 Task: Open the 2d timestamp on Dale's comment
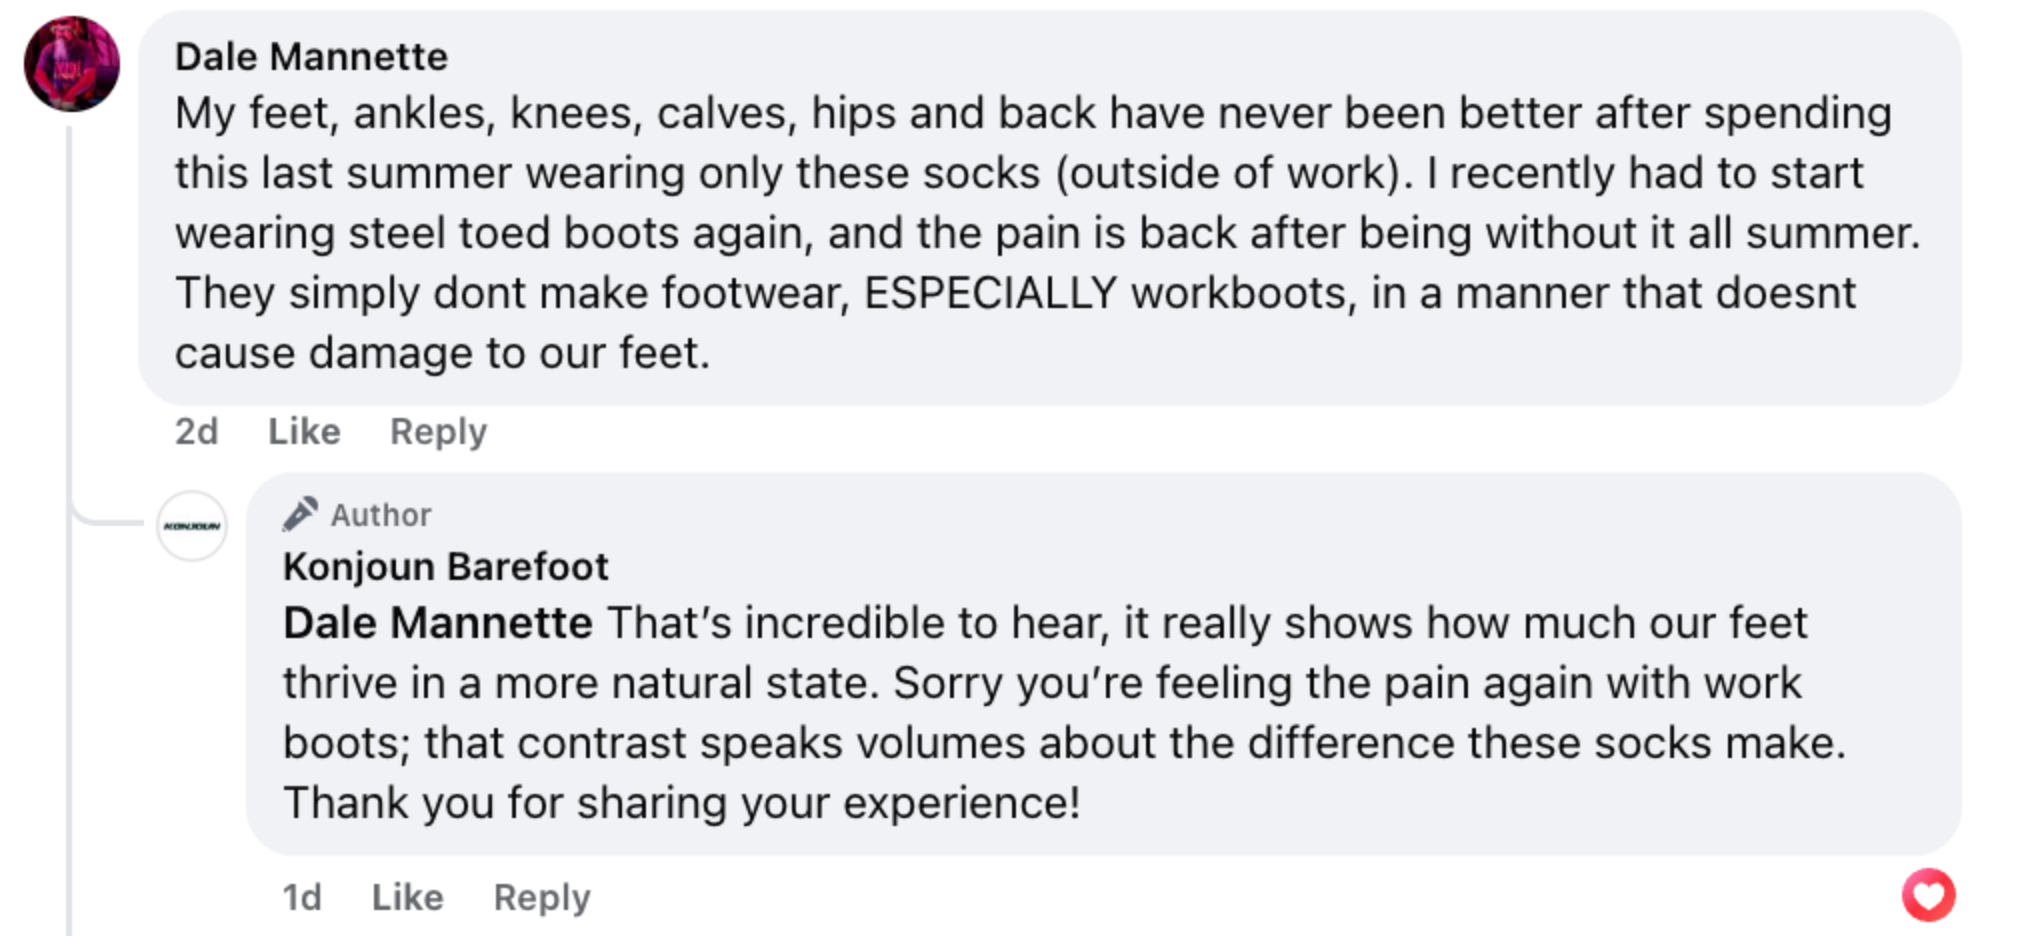point(196,432)
